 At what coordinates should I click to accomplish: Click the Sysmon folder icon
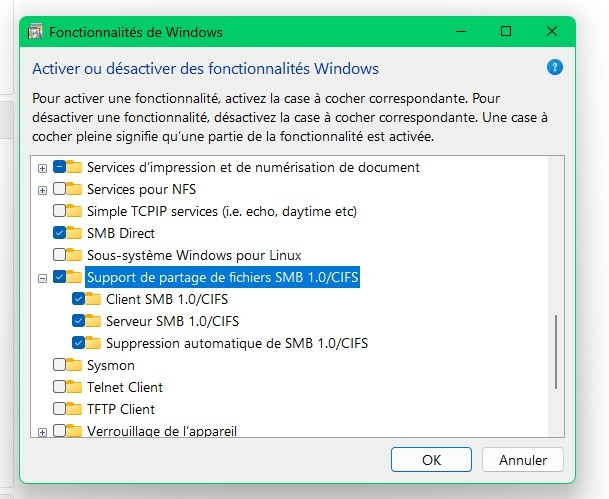coord(75,365)
